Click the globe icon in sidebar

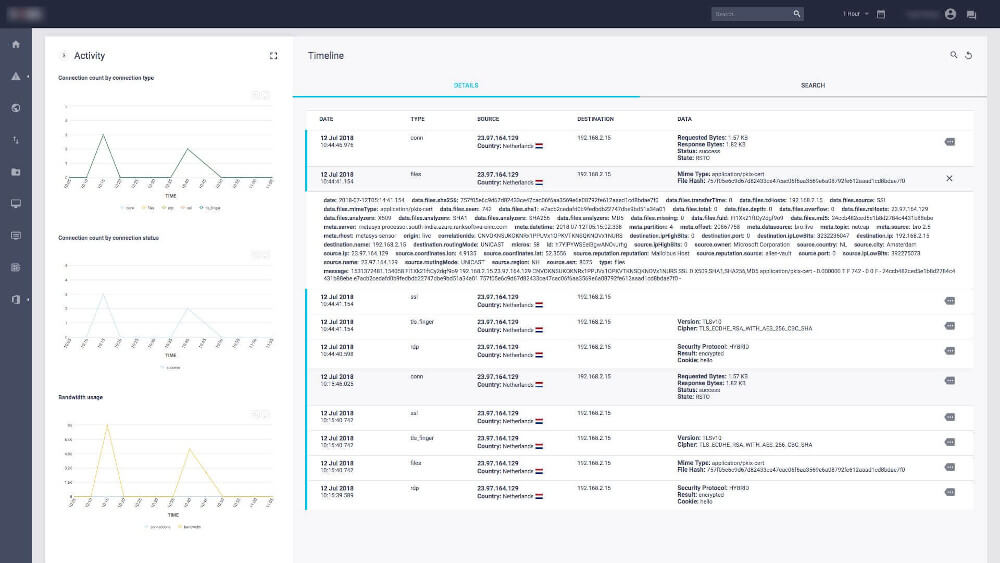(15, 108)
